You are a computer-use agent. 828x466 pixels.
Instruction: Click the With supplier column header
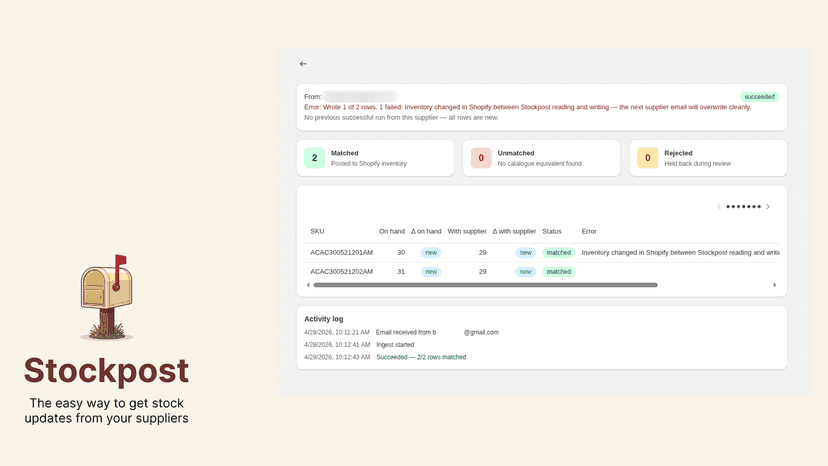click(x=467, y=231)
